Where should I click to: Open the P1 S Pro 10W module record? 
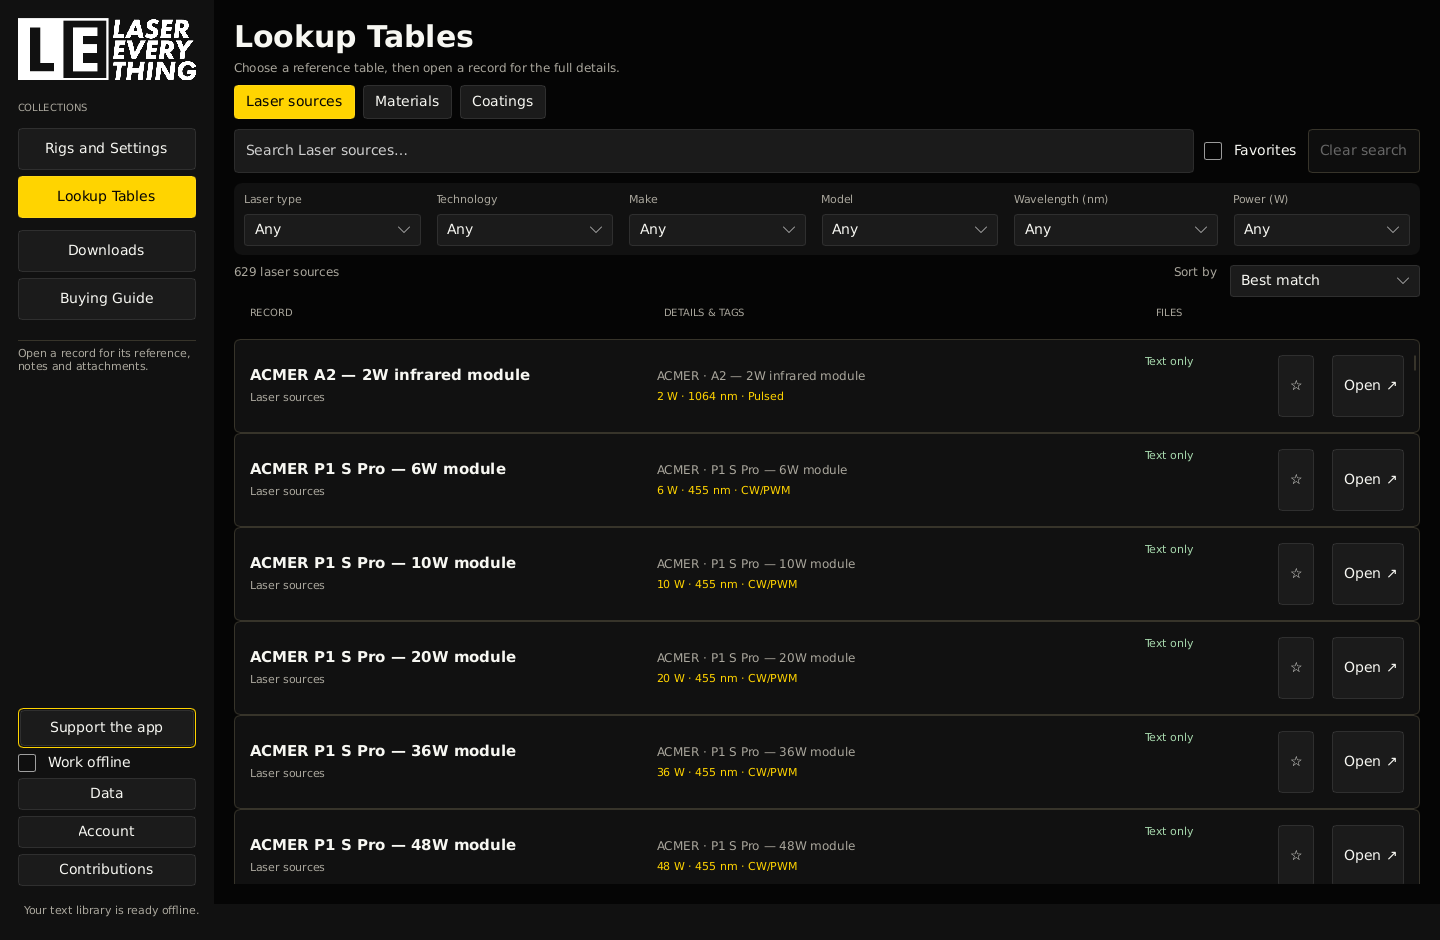[1367, 574]
